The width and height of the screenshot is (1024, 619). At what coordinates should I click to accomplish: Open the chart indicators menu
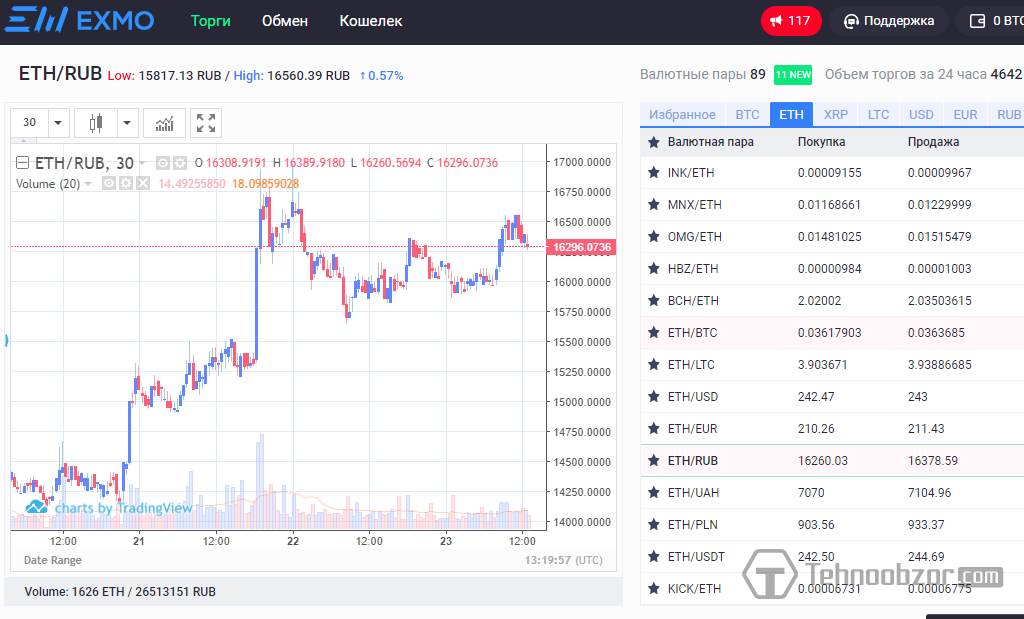click(164, 123)
